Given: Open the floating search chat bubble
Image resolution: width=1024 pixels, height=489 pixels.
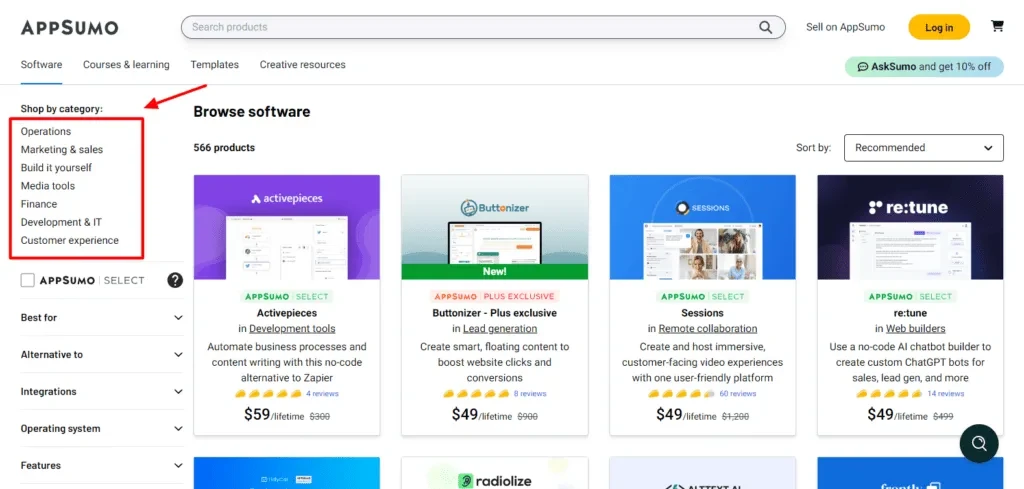Looking at the screenshot, I should 979,443.
